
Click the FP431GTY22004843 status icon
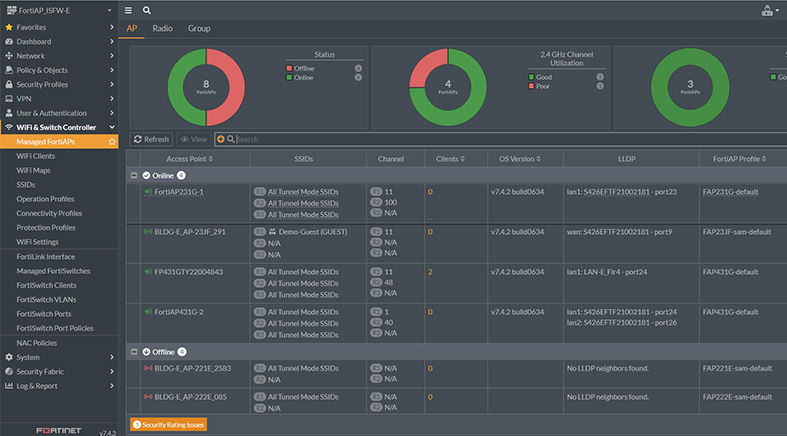click(x=148, y=272)
